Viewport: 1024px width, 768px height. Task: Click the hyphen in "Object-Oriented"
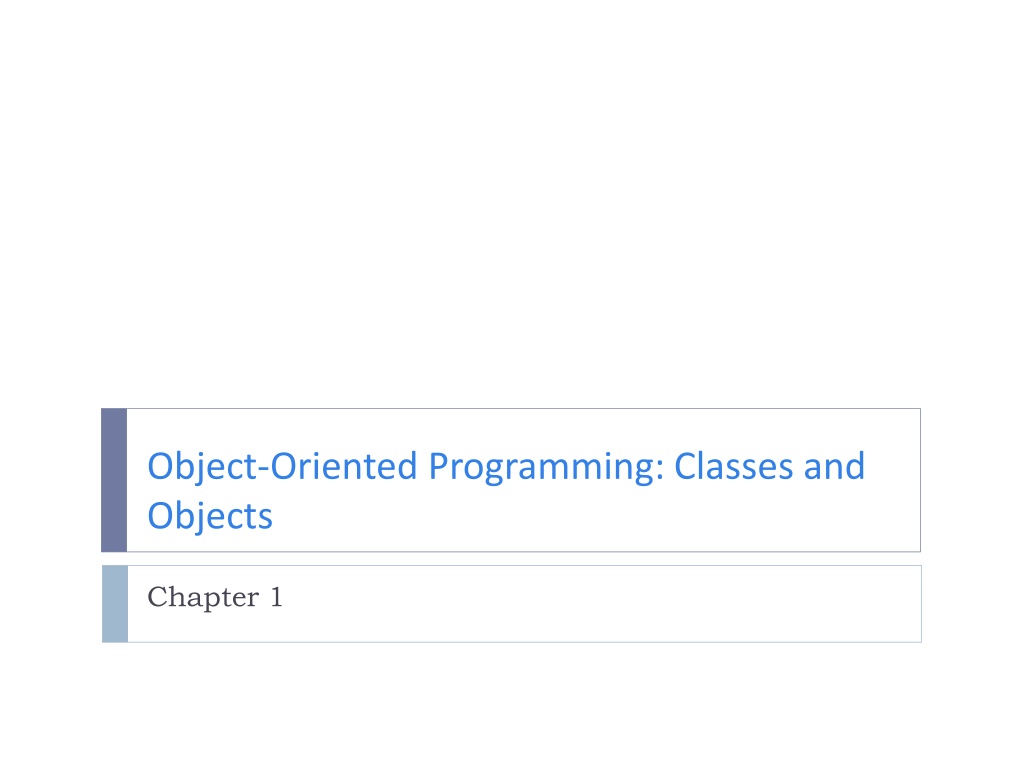(264, 470)
